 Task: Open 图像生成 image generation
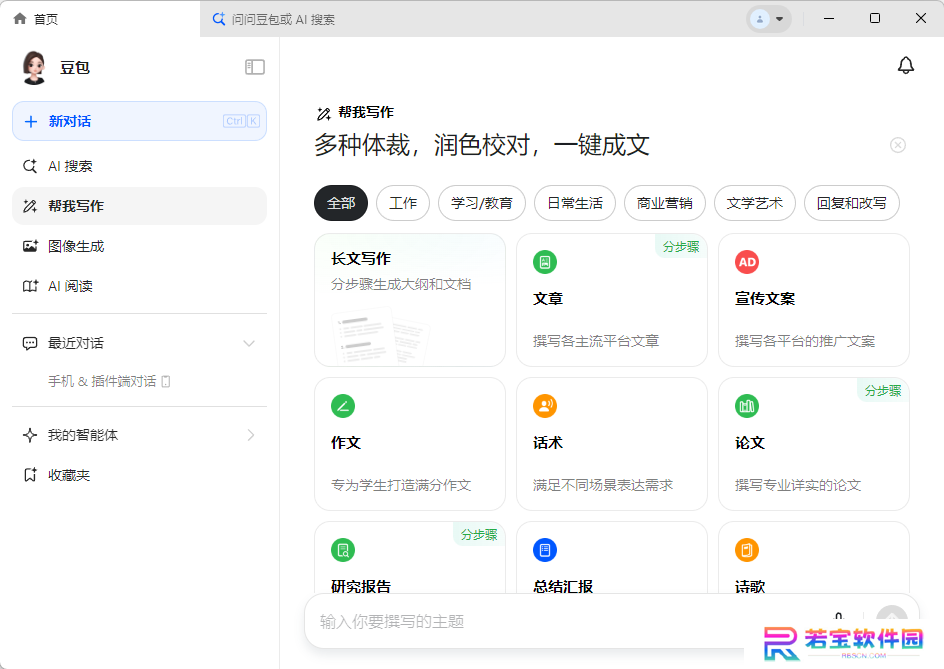(139, 246)
